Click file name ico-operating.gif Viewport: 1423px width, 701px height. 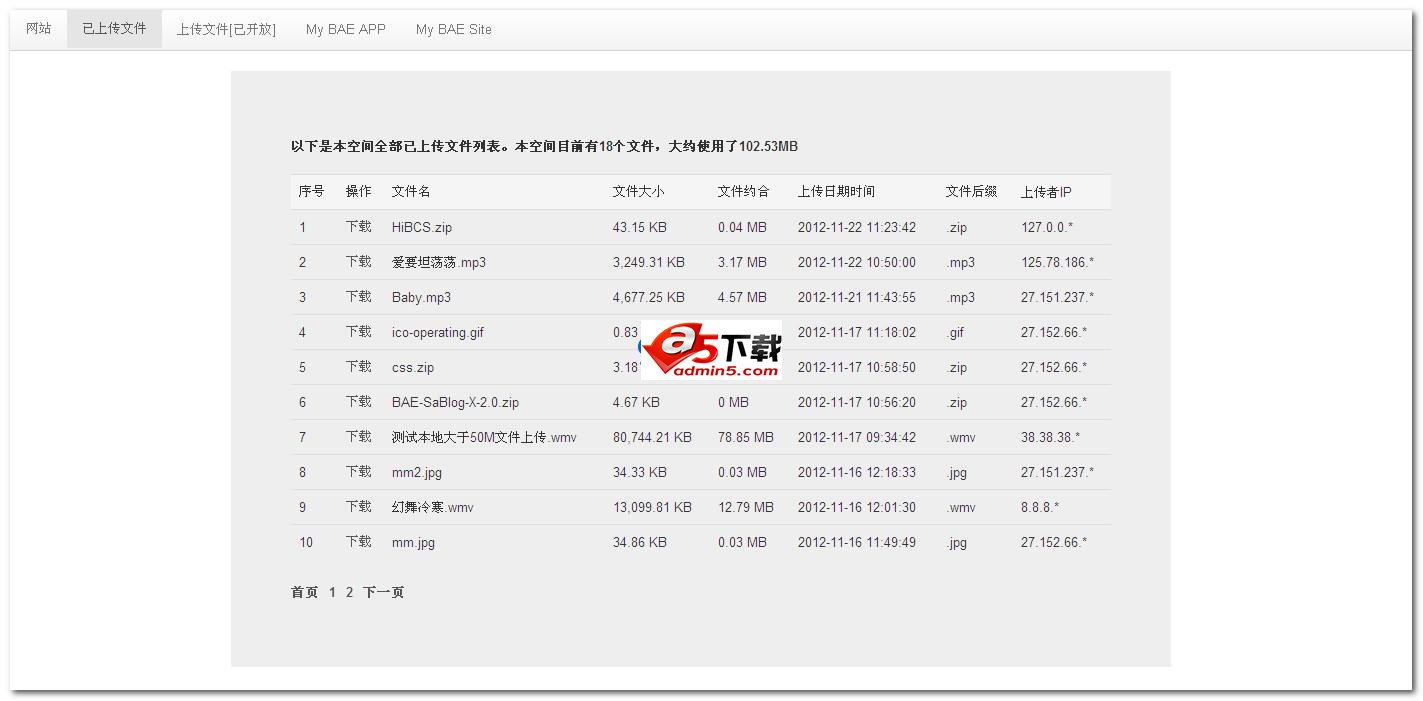coord(438,332)
